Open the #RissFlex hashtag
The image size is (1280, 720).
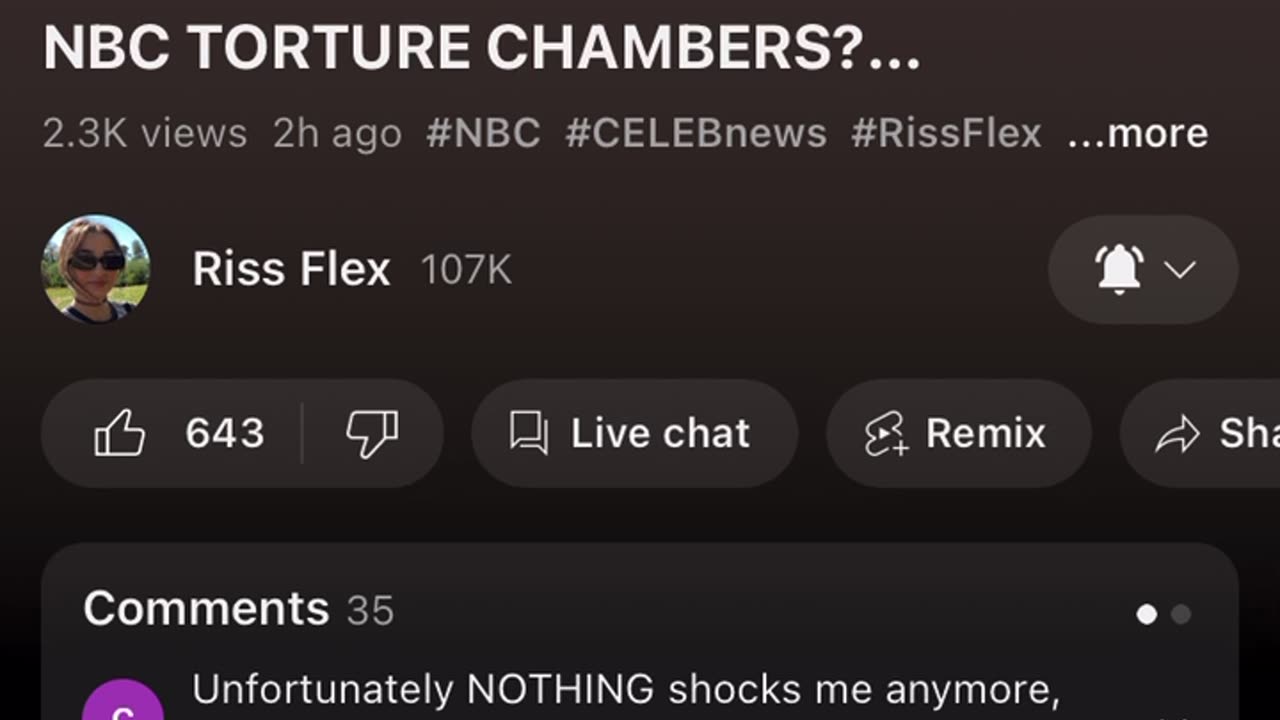[x=946, y=133]
